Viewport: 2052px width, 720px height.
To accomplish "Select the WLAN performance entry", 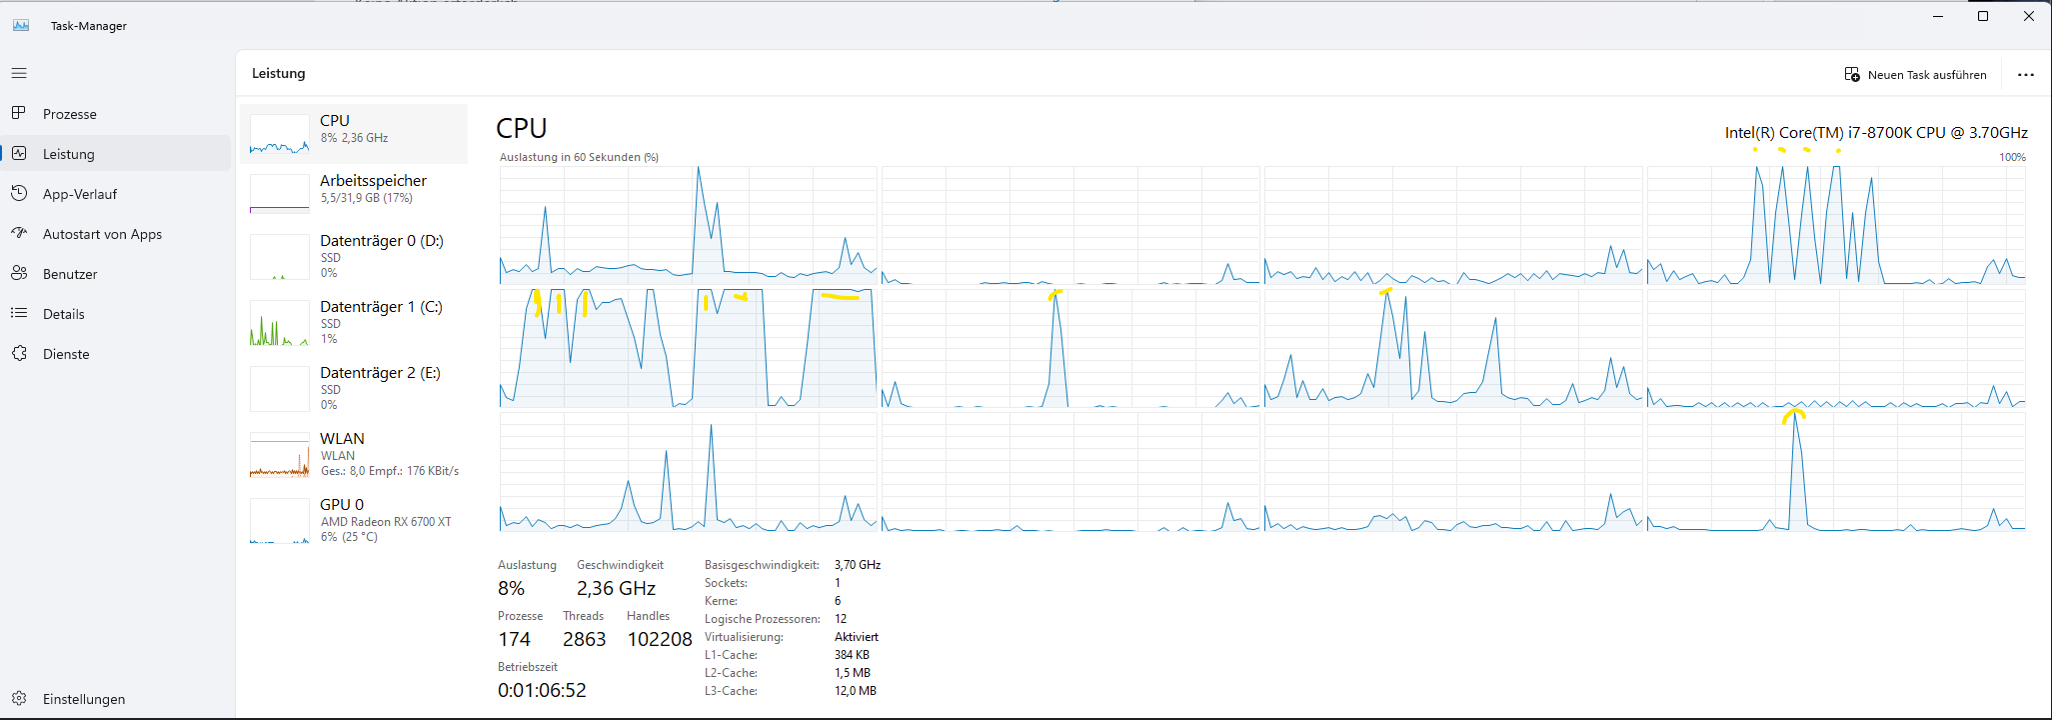I will [x=354, y=454].
